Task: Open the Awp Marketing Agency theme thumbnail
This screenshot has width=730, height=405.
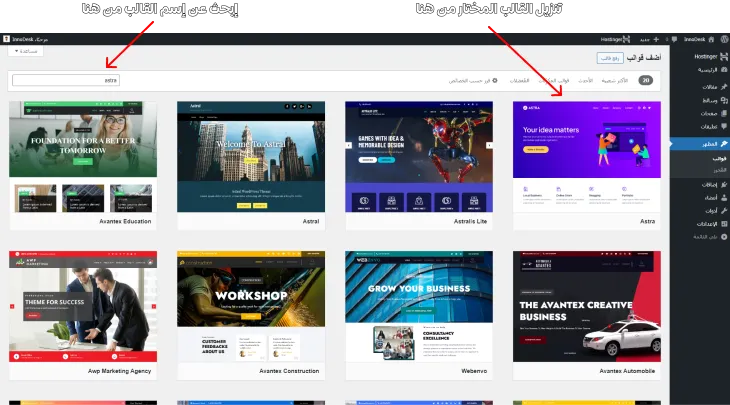Action: point(83,306)
